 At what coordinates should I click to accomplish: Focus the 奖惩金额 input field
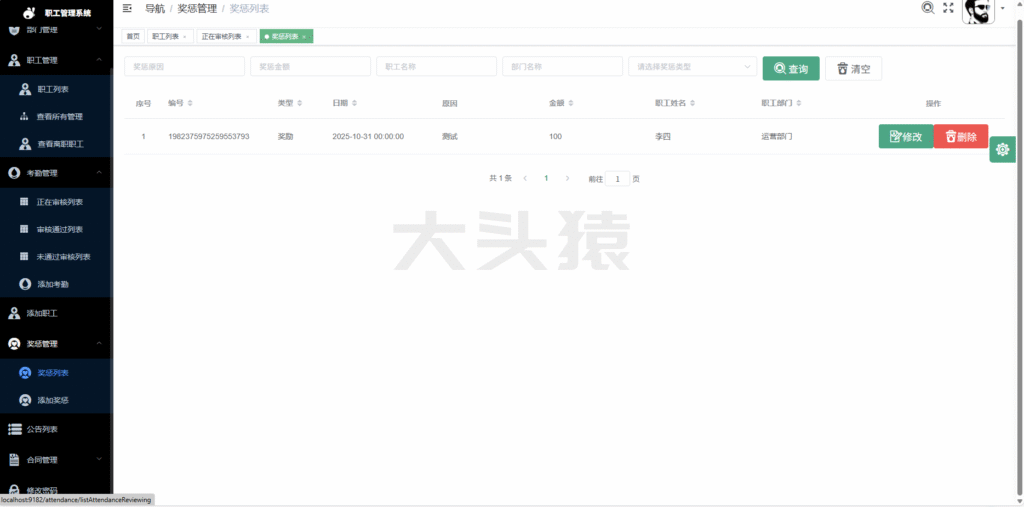310,67
